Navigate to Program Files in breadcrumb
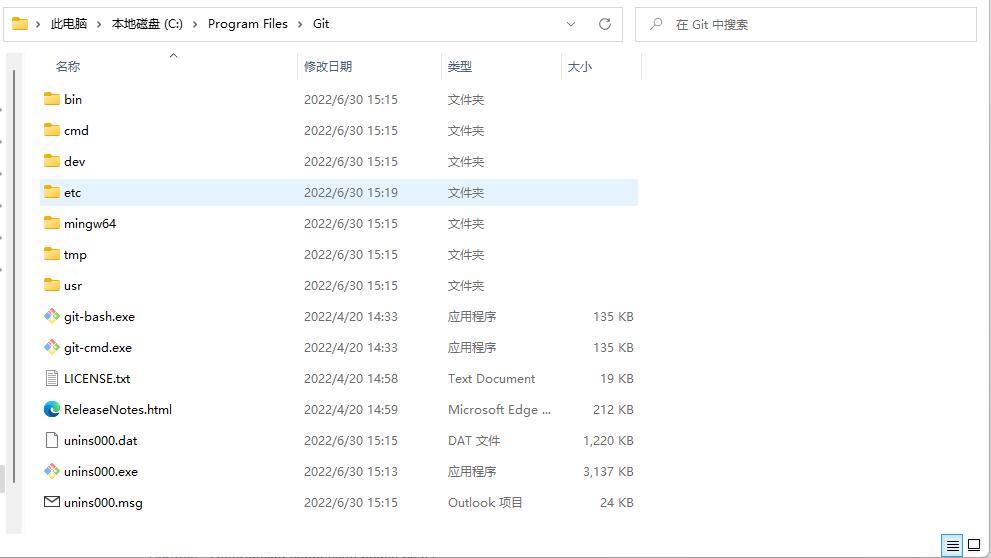This screenshot has width=991, height=558. (x=247, y=24)
